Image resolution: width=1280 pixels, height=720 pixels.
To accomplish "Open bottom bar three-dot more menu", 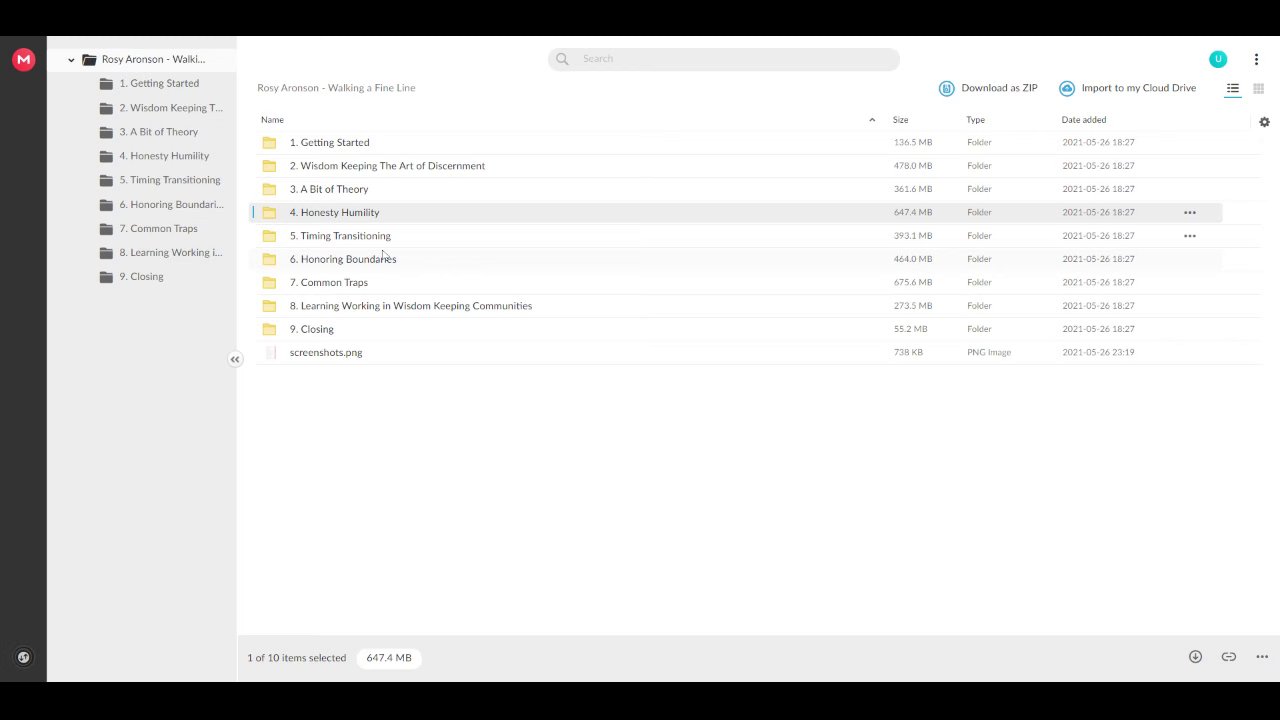I will (x=1262, y=657).
